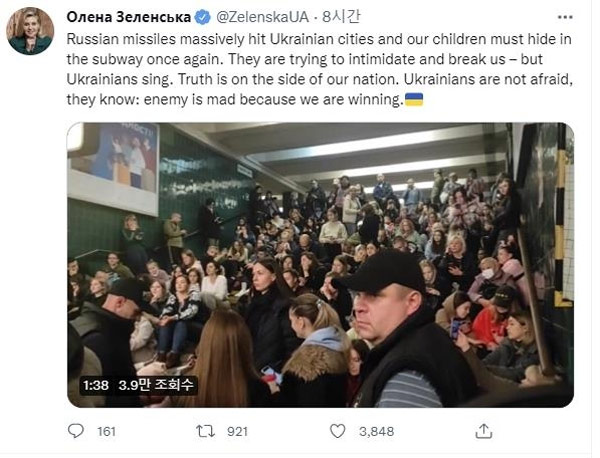
Task: Click the 1:38 video duration label
Action: pos(95,383)
